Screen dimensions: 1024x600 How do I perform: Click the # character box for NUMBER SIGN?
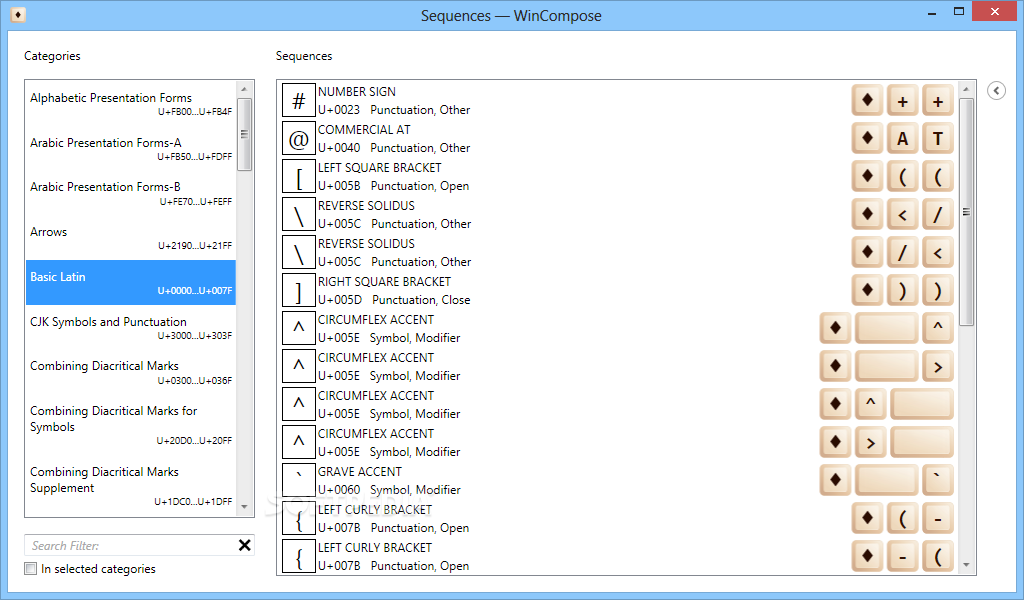[298, 101]
